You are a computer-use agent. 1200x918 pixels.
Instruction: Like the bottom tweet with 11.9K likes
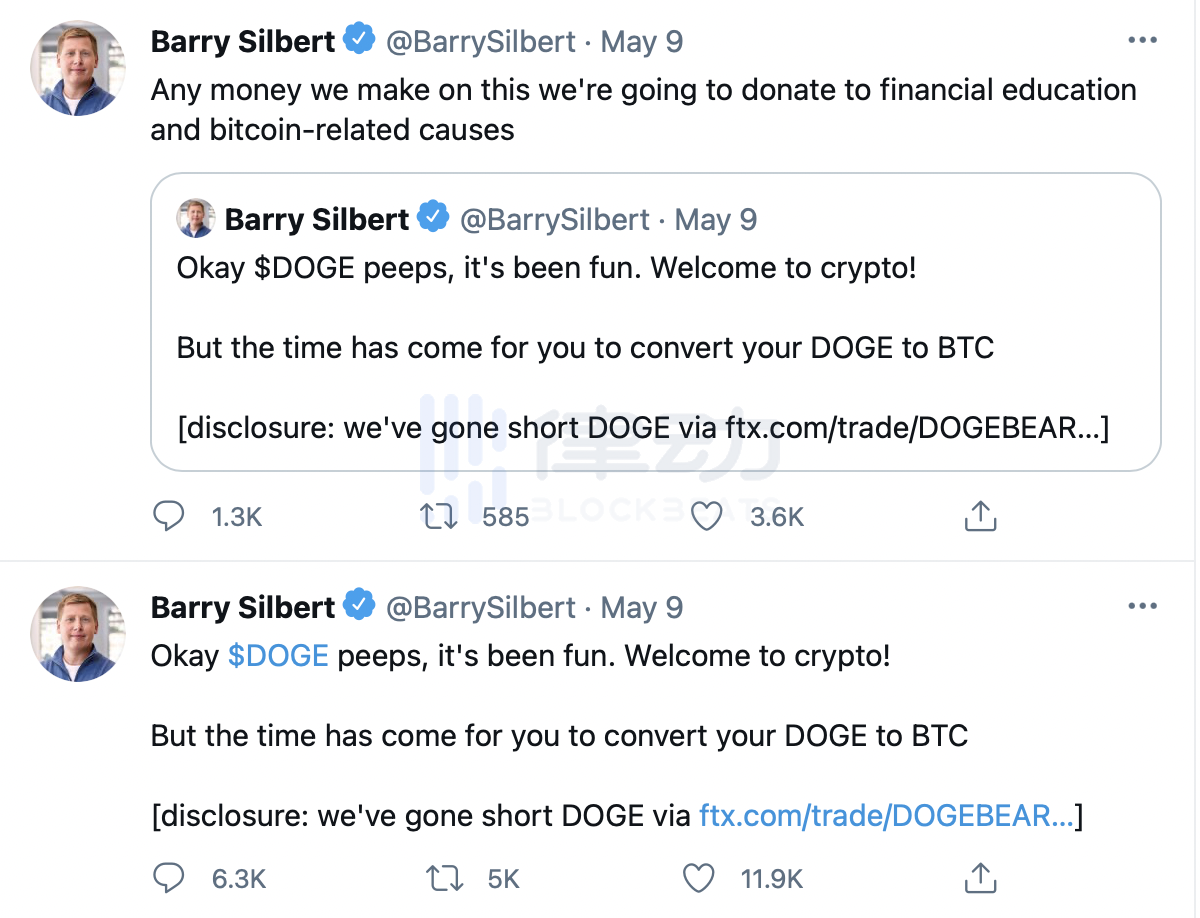tap(699, 878)
